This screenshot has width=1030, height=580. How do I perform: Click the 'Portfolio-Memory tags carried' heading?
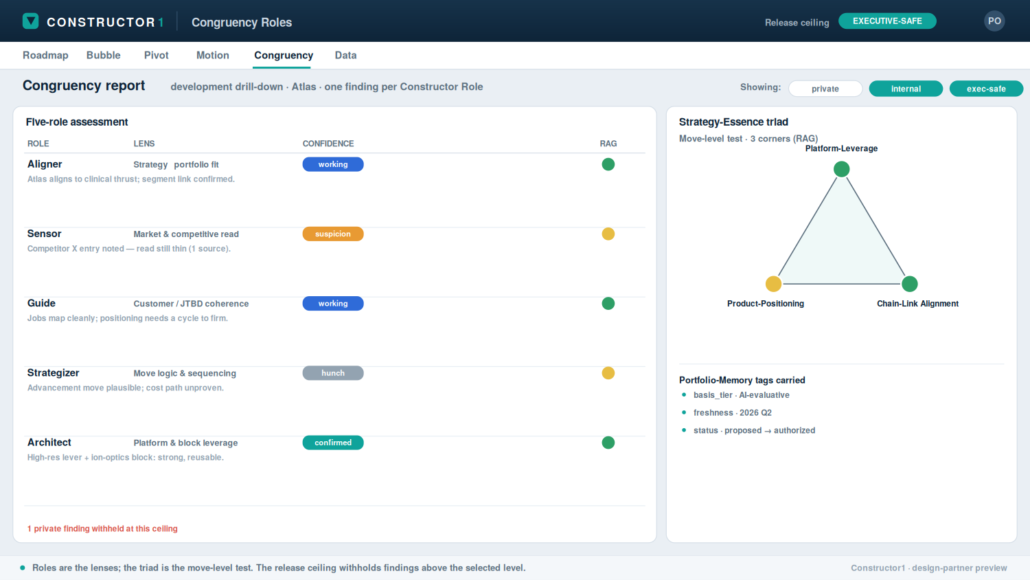(742, 380)
